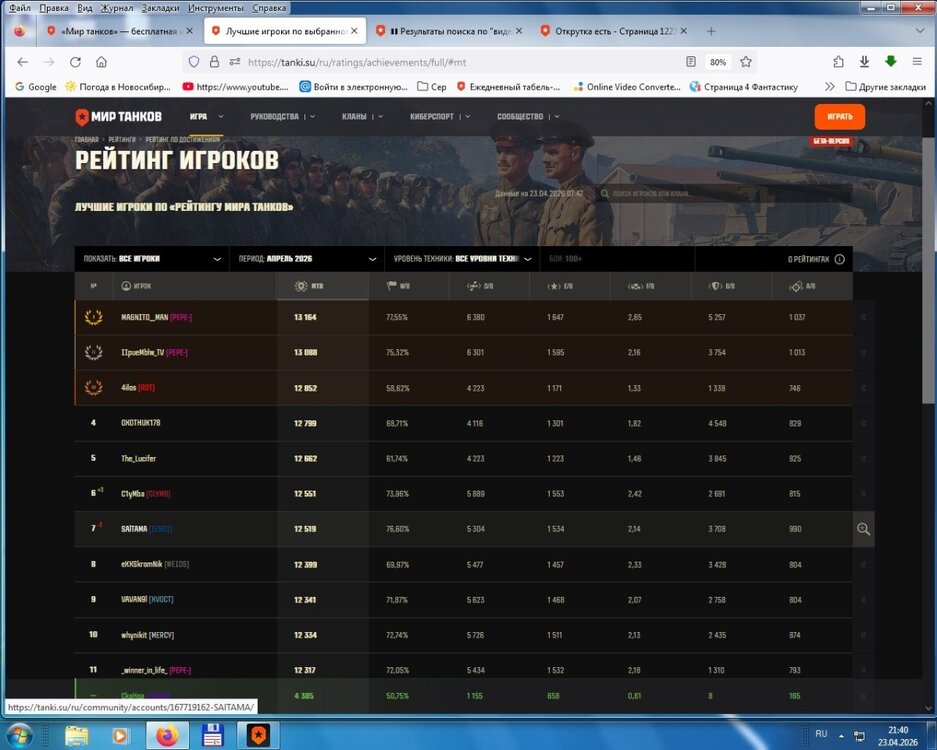Viewport: 937px width, 750px height.
Task: Sort by the B/B shield column header
Action: [x=731, y=286]
